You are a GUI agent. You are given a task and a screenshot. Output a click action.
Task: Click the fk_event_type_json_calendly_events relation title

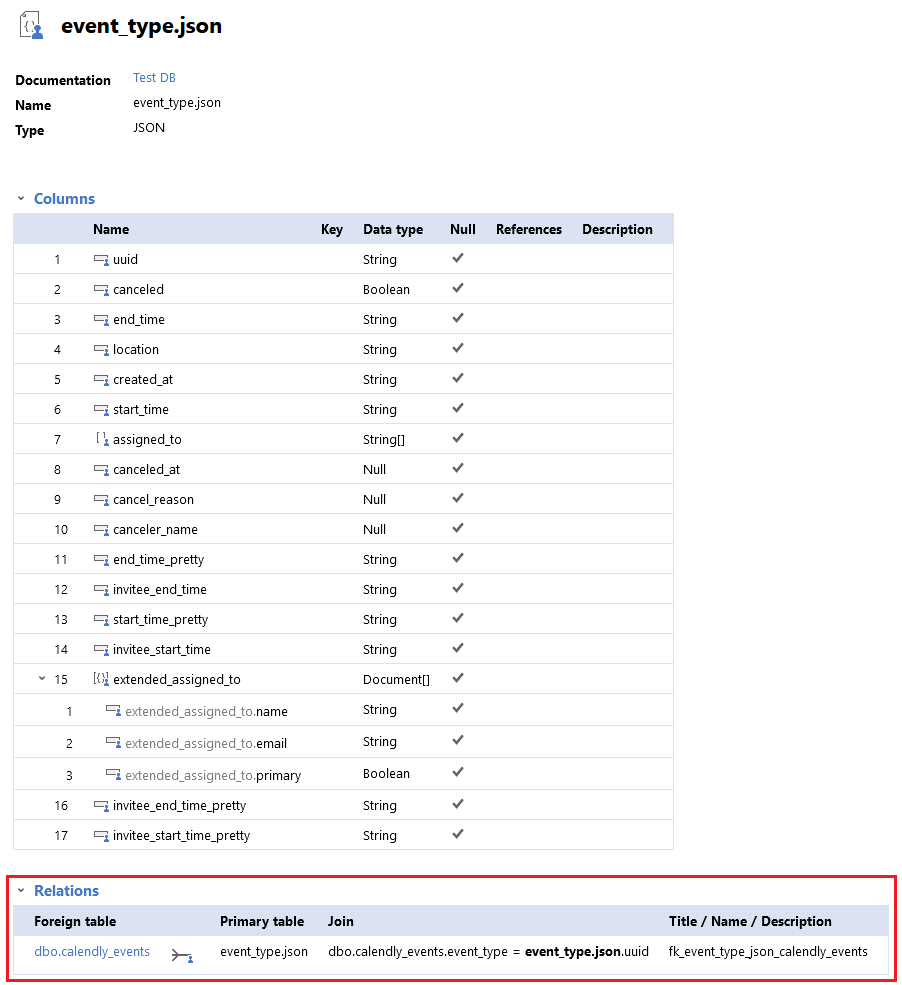[768, 952]
